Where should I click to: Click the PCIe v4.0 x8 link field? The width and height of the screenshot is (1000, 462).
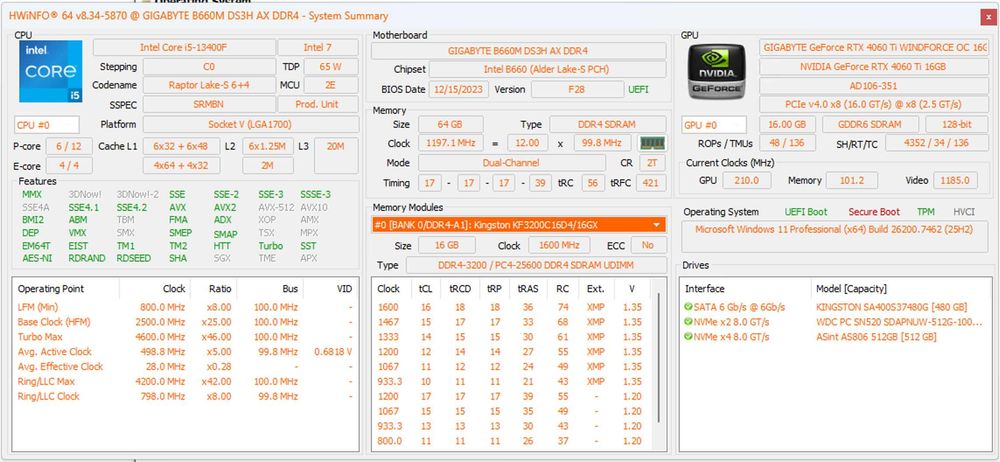(x=874, y=104)
